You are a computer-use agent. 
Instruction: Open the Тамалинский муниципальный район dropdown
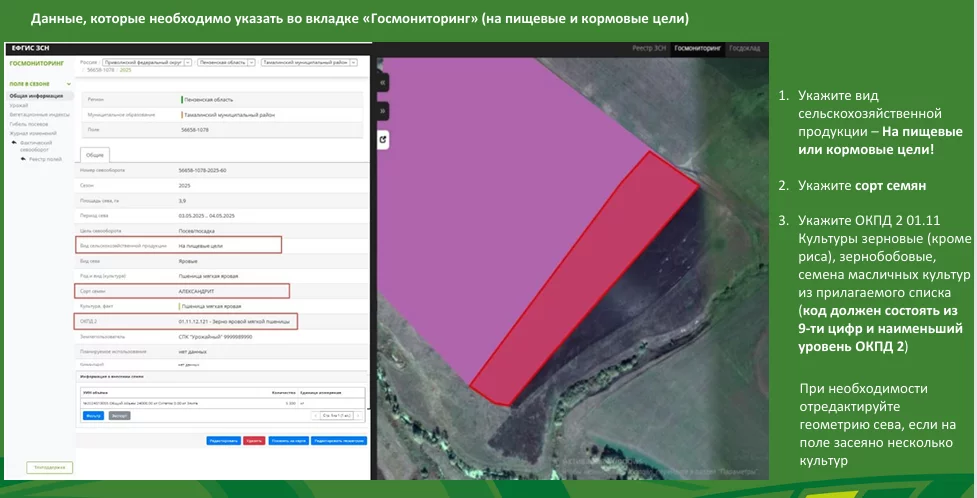pyautogui.click(x=308, y=62)
